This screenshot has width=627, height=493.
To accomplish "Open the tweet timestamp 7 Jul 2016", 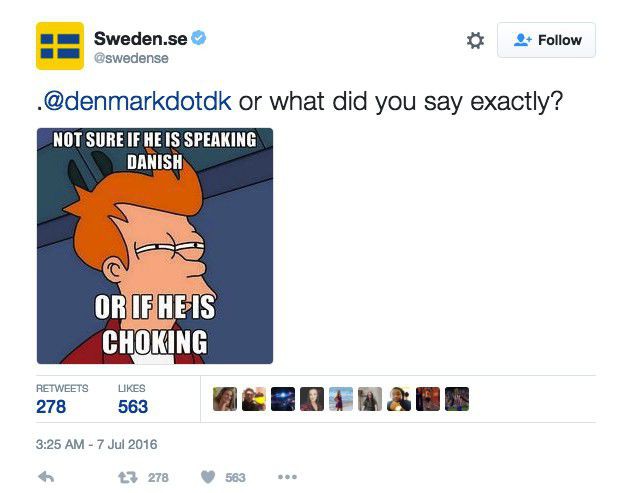I will click(97, 444).
